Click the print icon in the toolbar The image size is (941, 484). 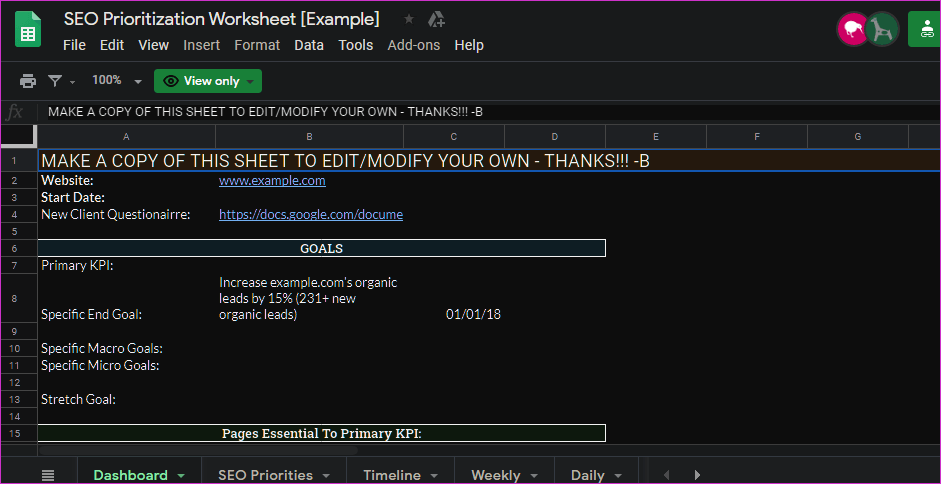point(28,80)
